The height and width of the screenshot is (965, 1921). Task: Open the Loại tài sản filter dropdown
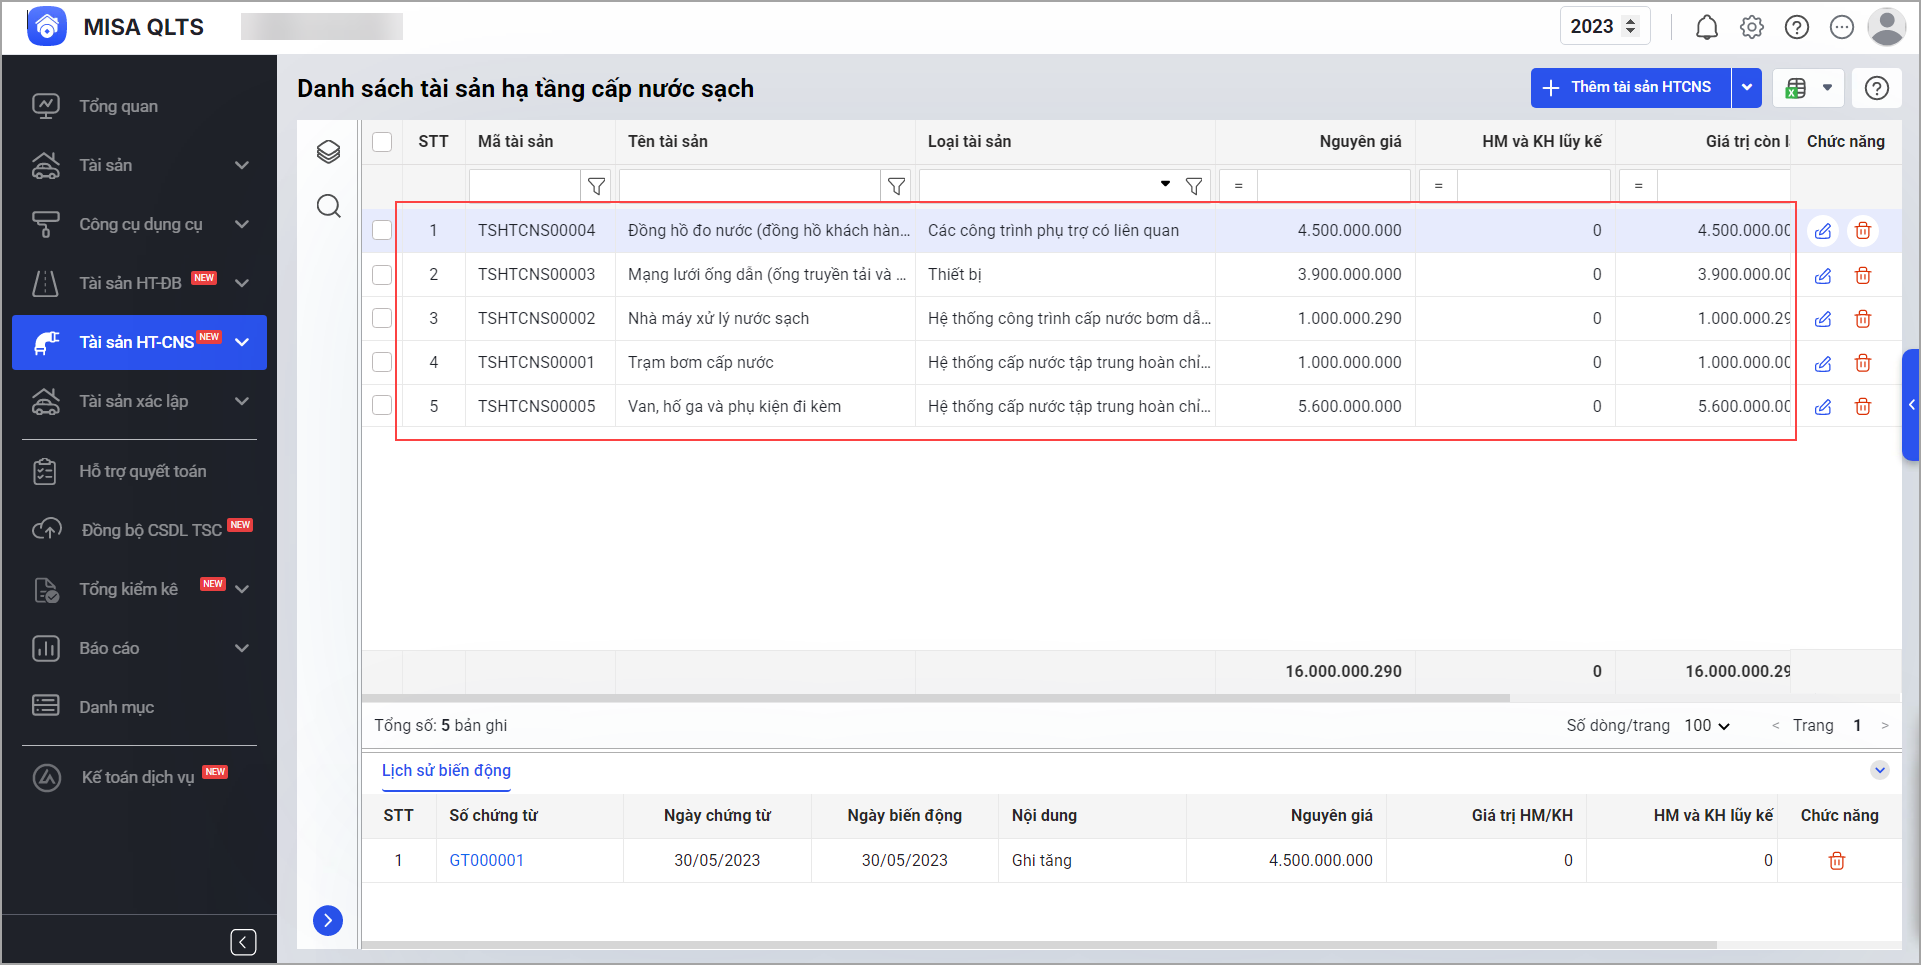[x=1165, y=185]
